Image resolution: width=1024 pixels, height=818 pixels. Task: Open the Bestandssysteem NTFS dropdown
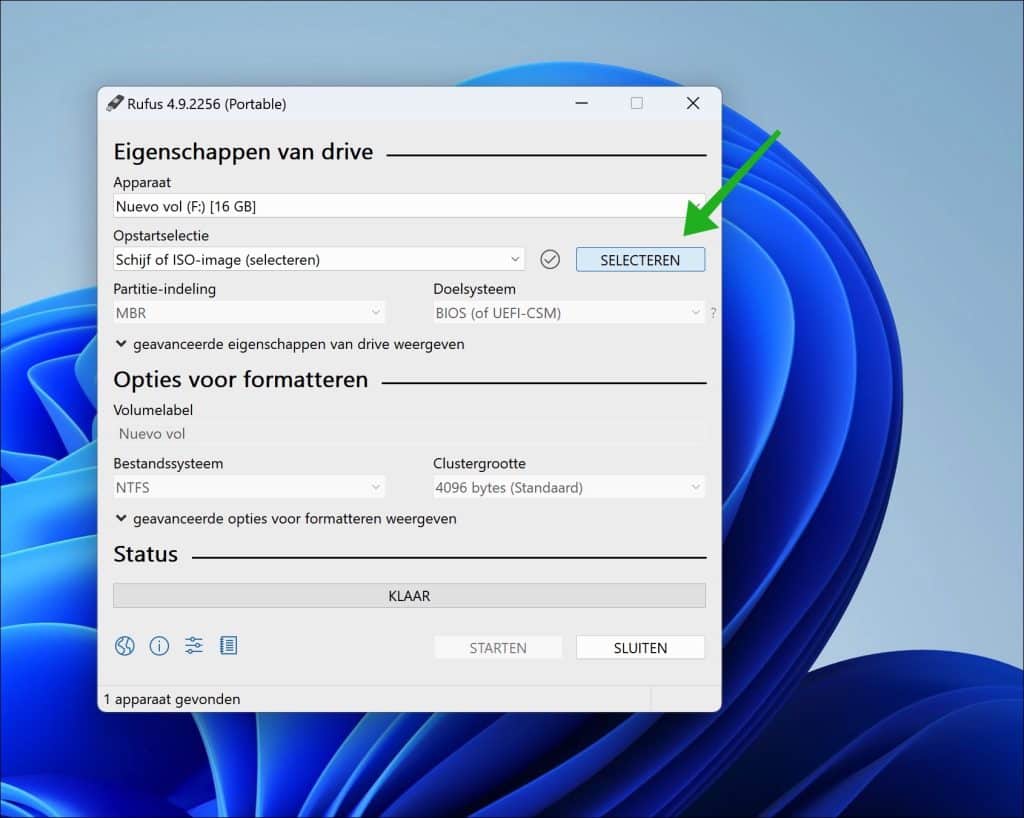point(249,488)
